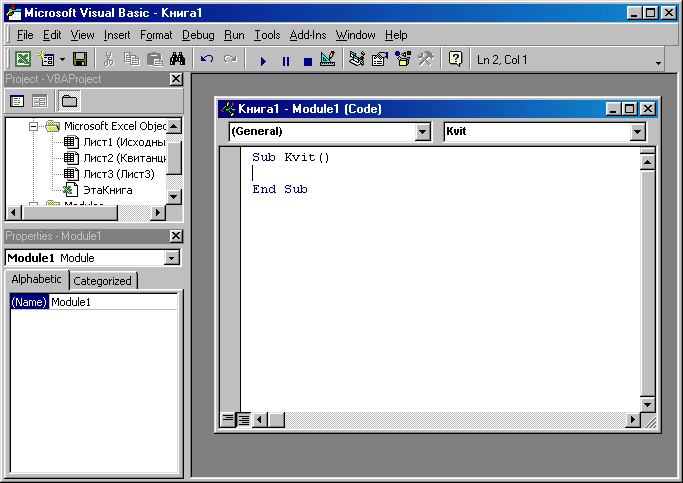The height and width of the screenshot is (483, 683).
Task: Click code window horizontal scroll right arrow
Action: click(632, 420)
